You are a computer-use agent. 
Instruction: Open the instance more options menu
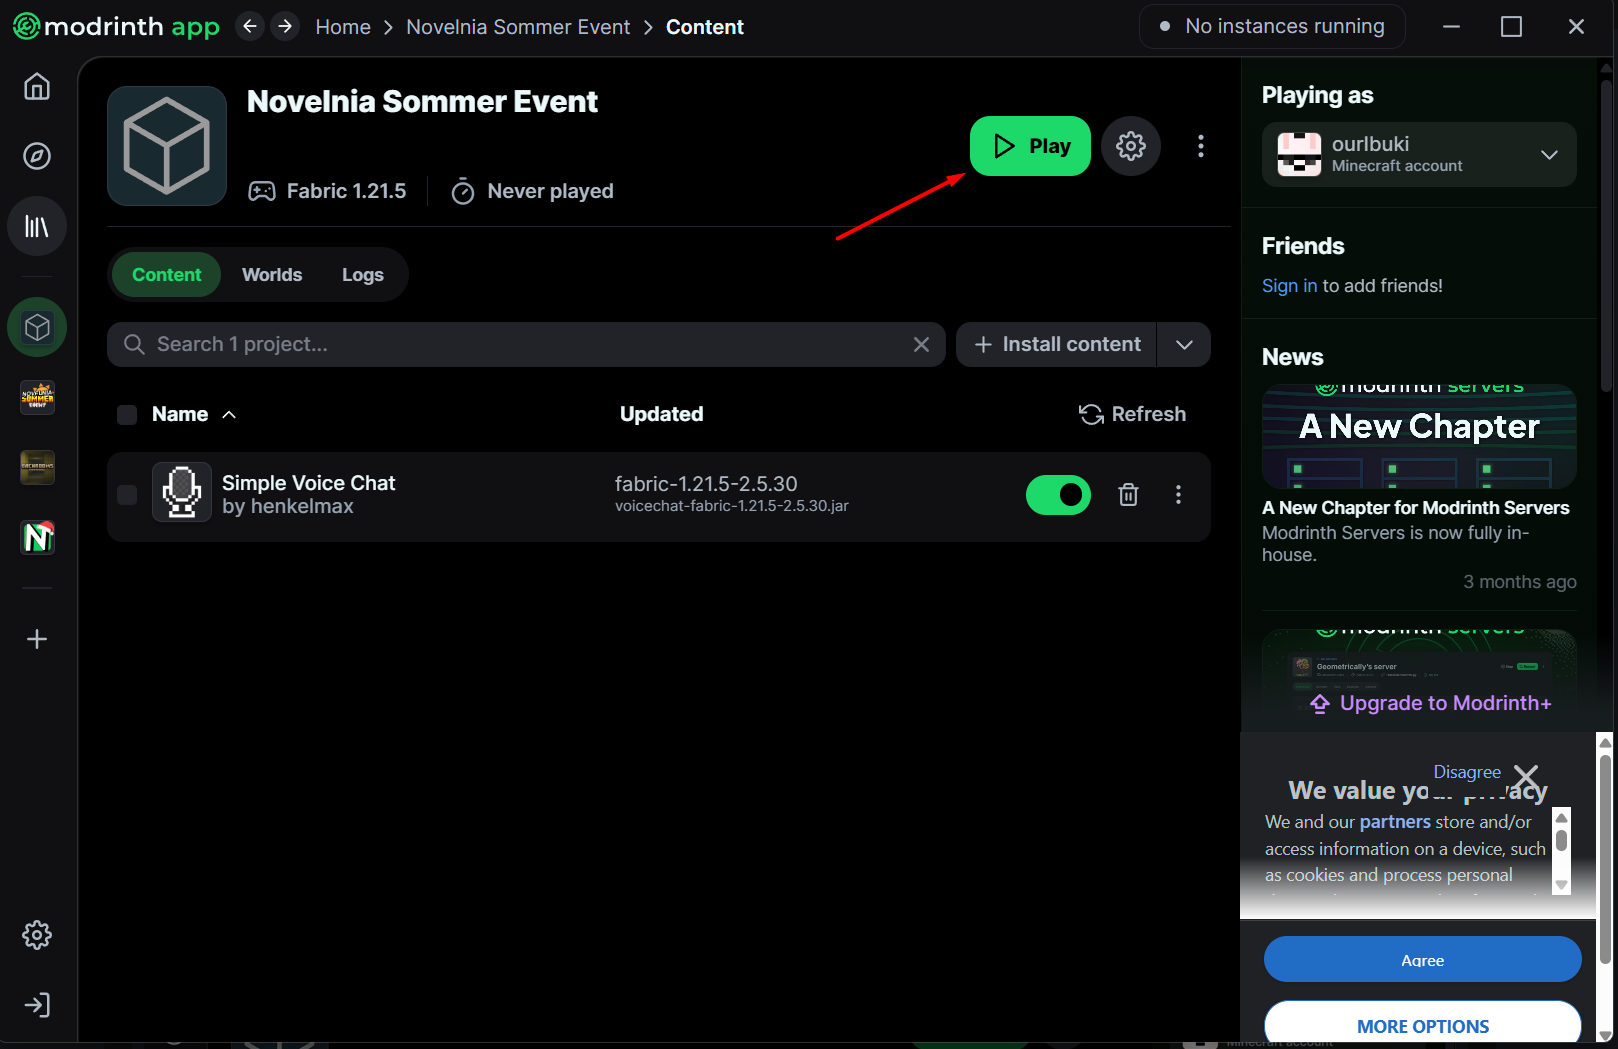point(1201,146)
